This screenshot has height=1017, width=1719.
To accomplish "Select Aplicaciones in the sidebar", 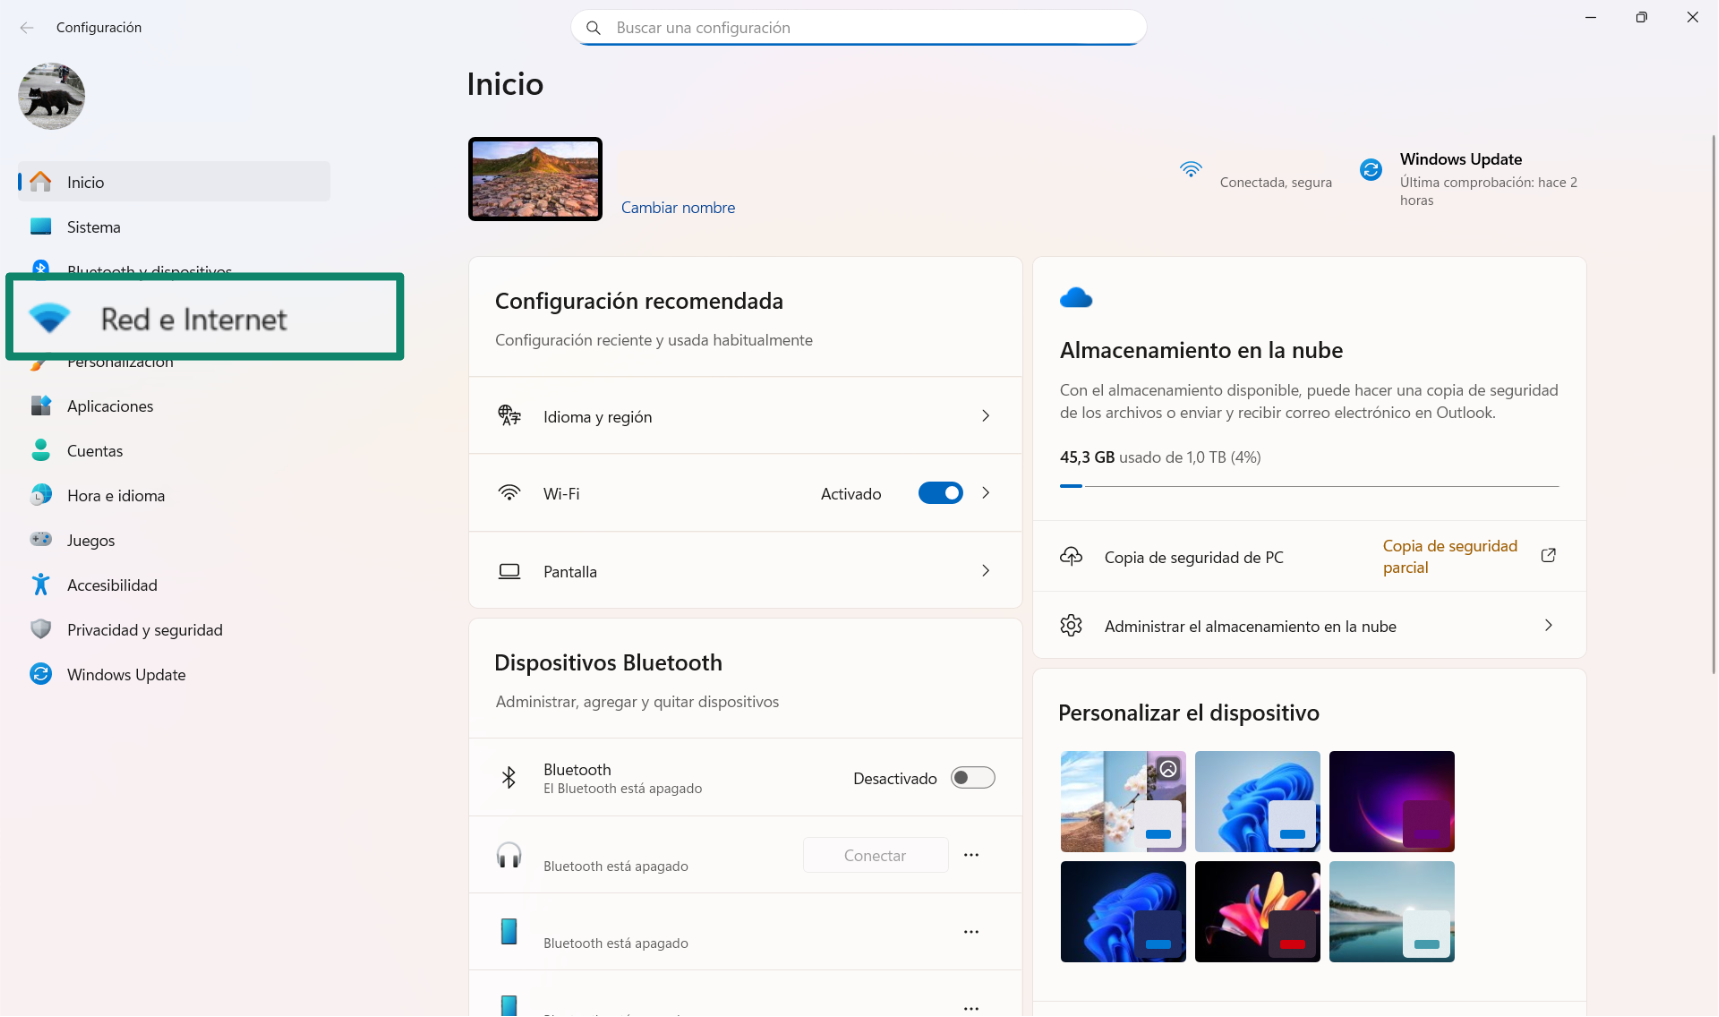I will click(x=110, y=406).
